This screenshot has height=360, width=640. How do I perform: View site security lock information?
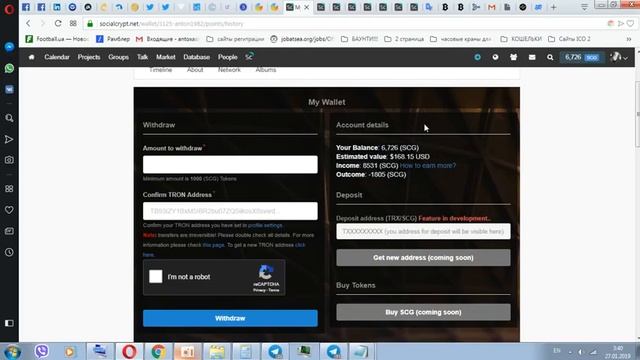90,24
